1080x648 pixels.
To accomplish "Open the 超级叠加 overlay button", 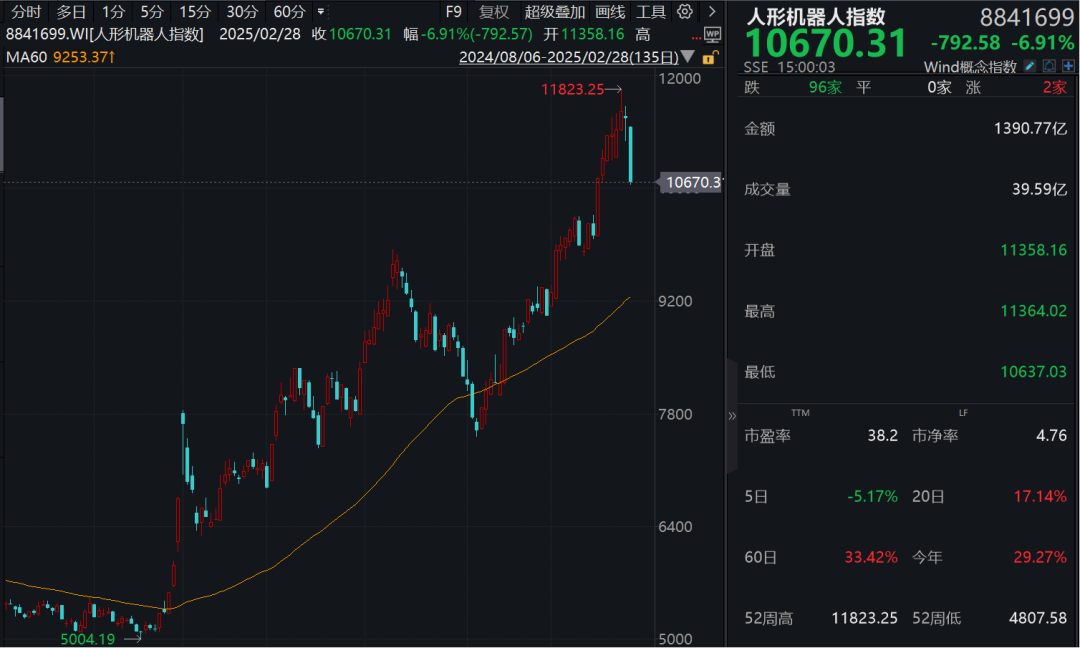I will click(x=555, y=12).
